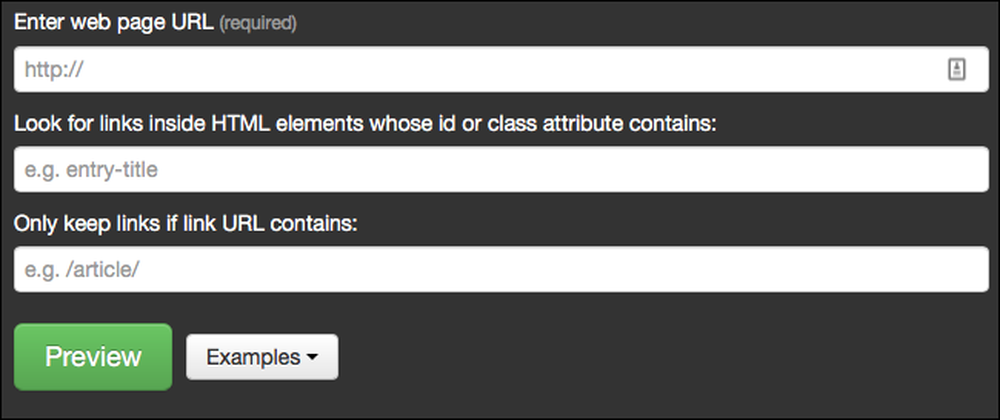Image resolution: width=1000 pixels, height=420 pixels.
Task: Click the 'Only keep links if link URL contains' label
Action: (186, 224)
